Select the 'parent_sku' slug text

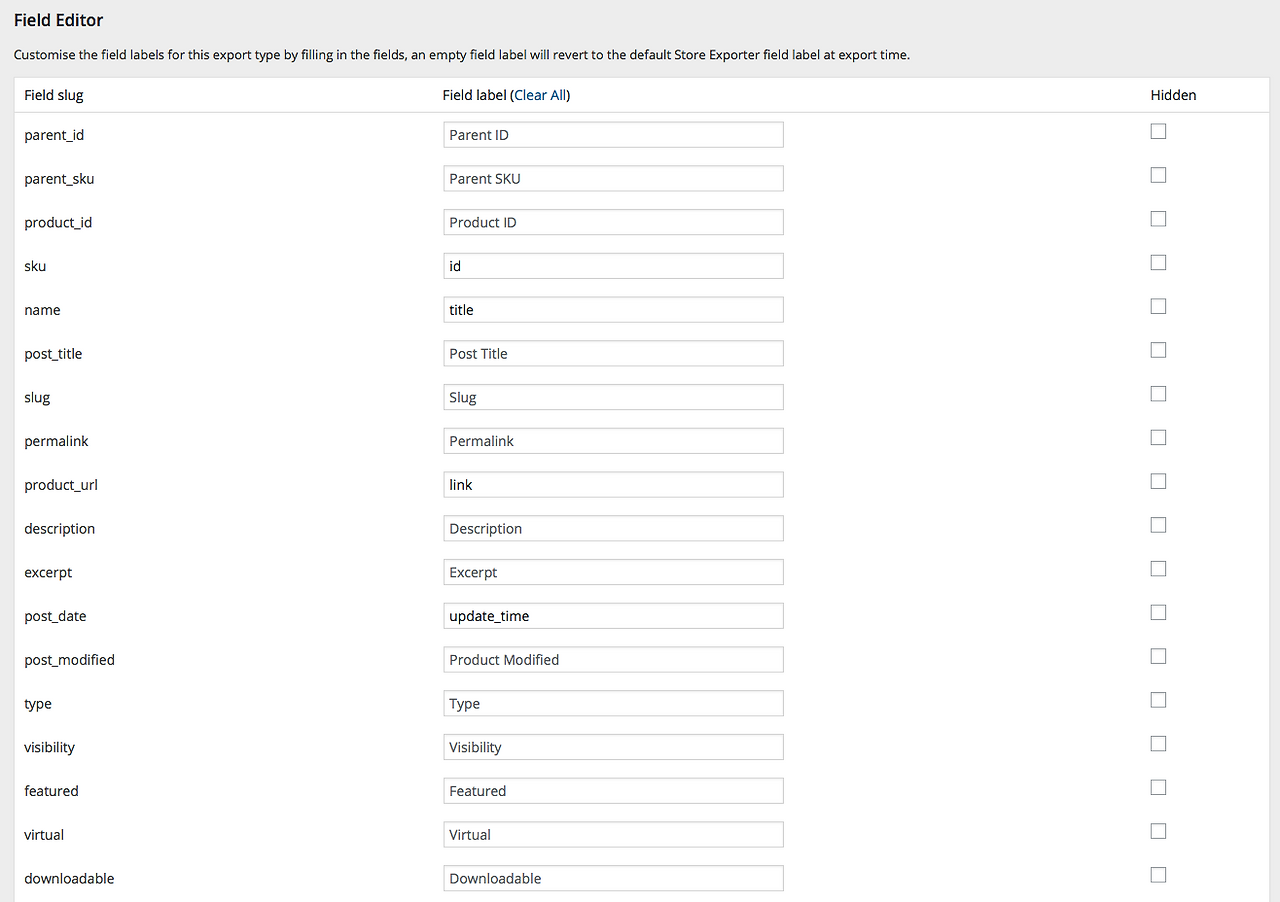tap(59, 179)
